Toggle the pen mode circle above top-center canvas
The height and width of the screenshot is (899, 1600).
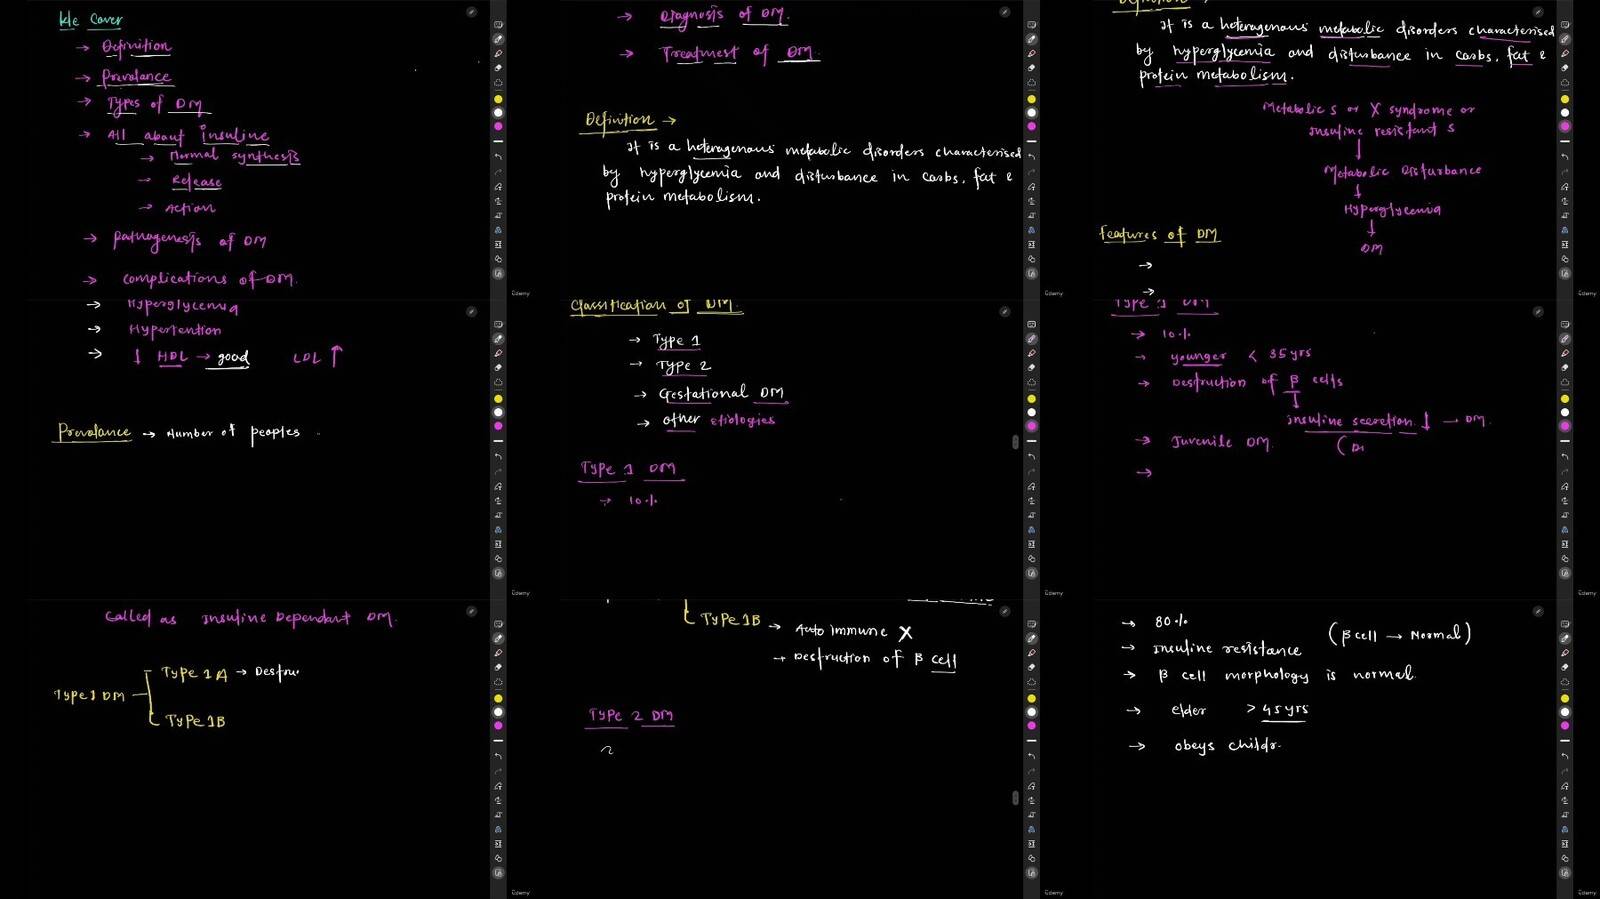[x=1004, y=12]
